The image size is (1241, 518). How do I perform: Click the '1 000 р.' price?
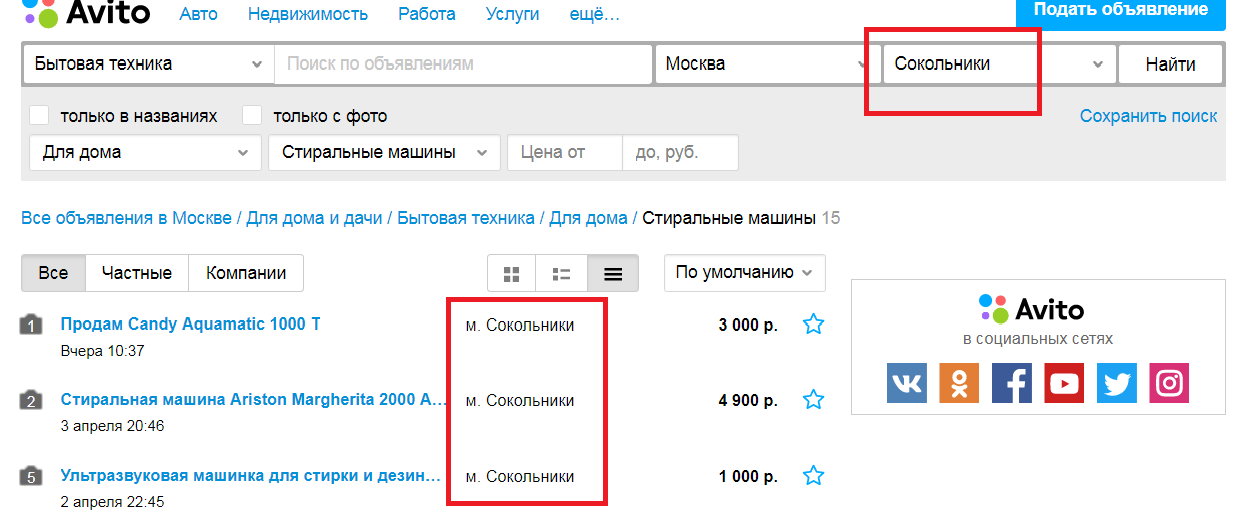click(748, 476)
